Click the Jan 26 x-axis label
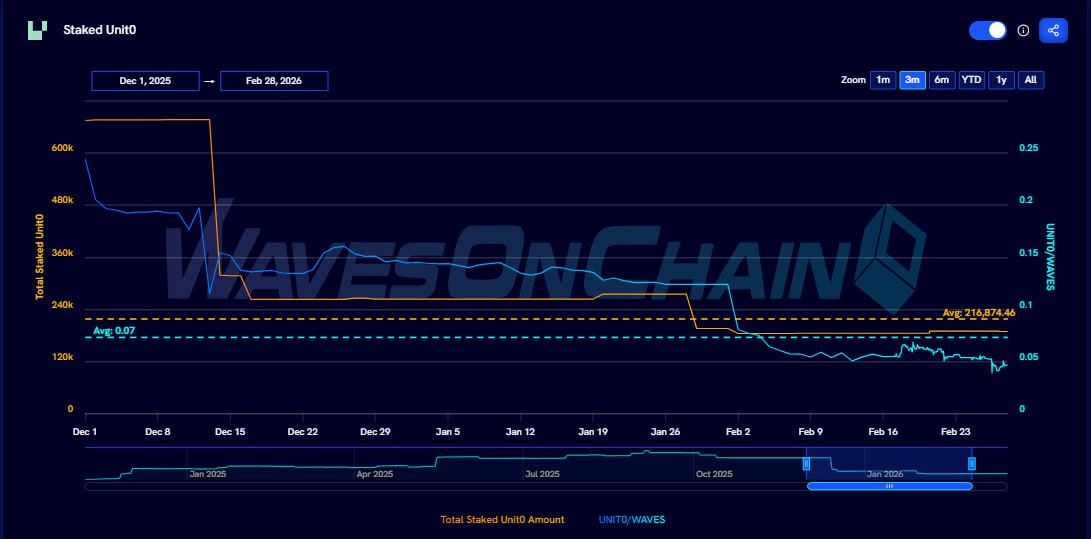This screenshot has width=1091, height=539. [665, 432]
